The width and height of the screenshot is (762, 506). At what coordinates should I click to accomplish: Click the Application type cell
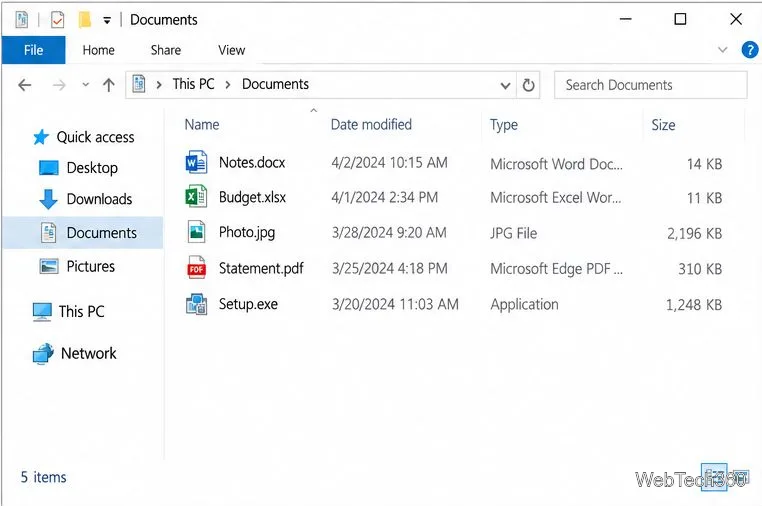[524, 304]
